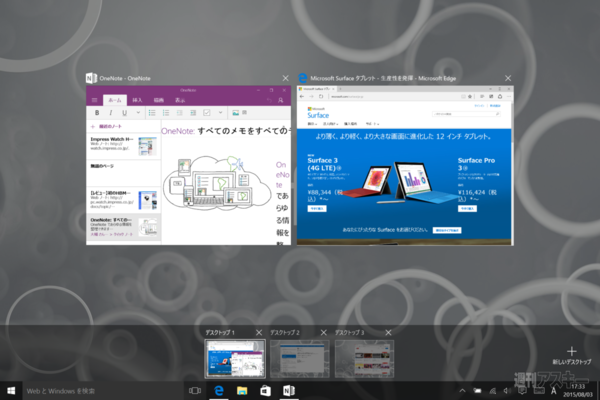Close the OneNote window from Task View
Viewport: 600px width, 400px height.
(x=285, y=78)
